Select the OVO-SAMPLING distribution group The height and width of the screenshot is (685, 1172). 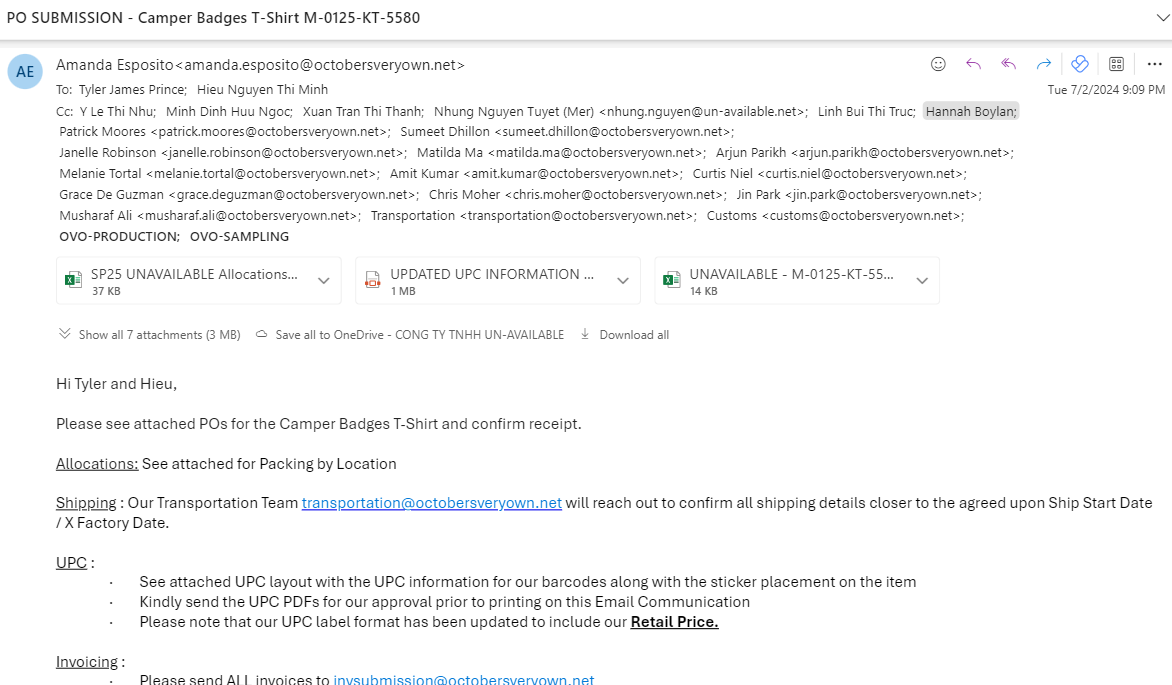239,236
